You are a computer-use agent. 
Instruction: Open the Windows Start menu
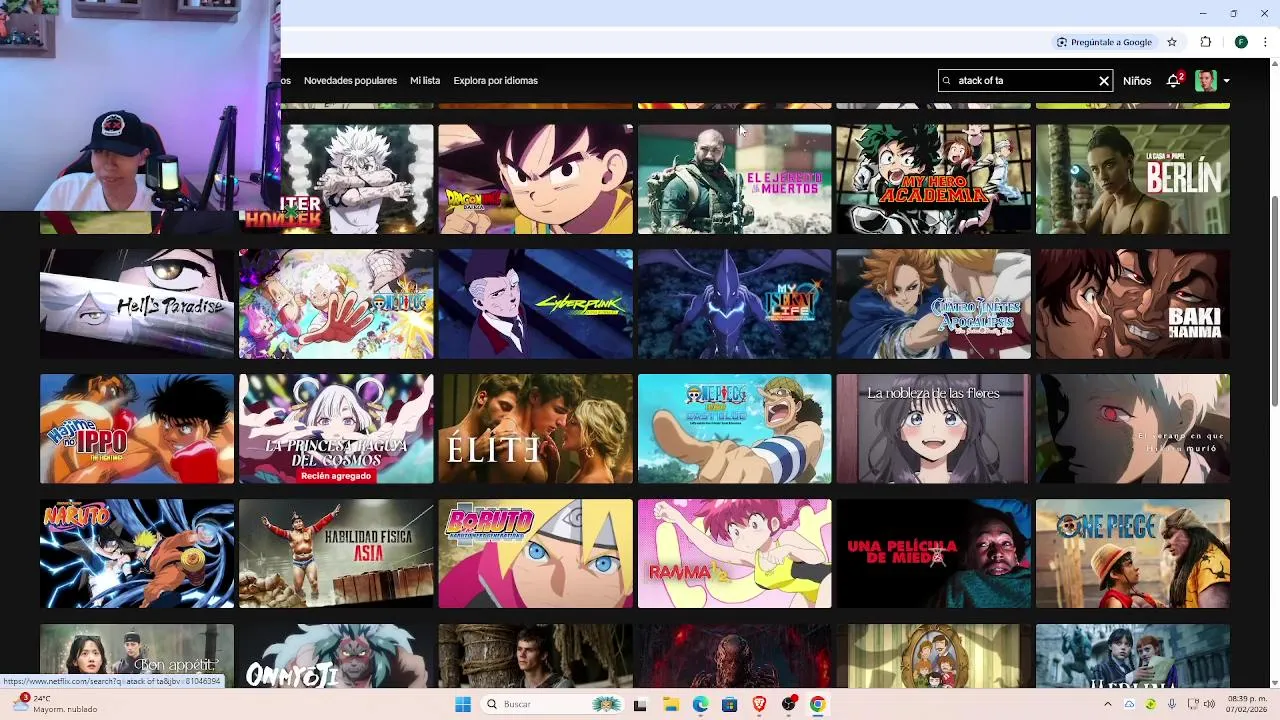point(462,704)
